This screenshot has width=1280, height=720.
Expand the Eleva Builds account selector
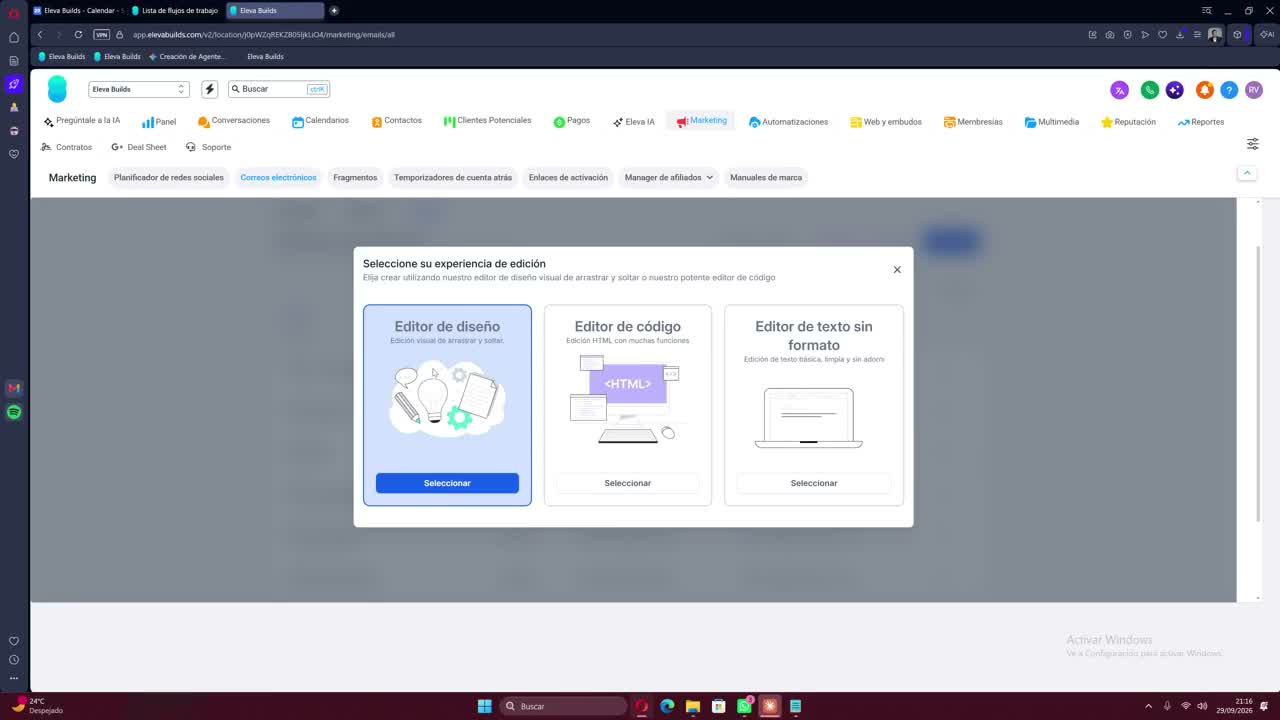[x=138, y=89]
